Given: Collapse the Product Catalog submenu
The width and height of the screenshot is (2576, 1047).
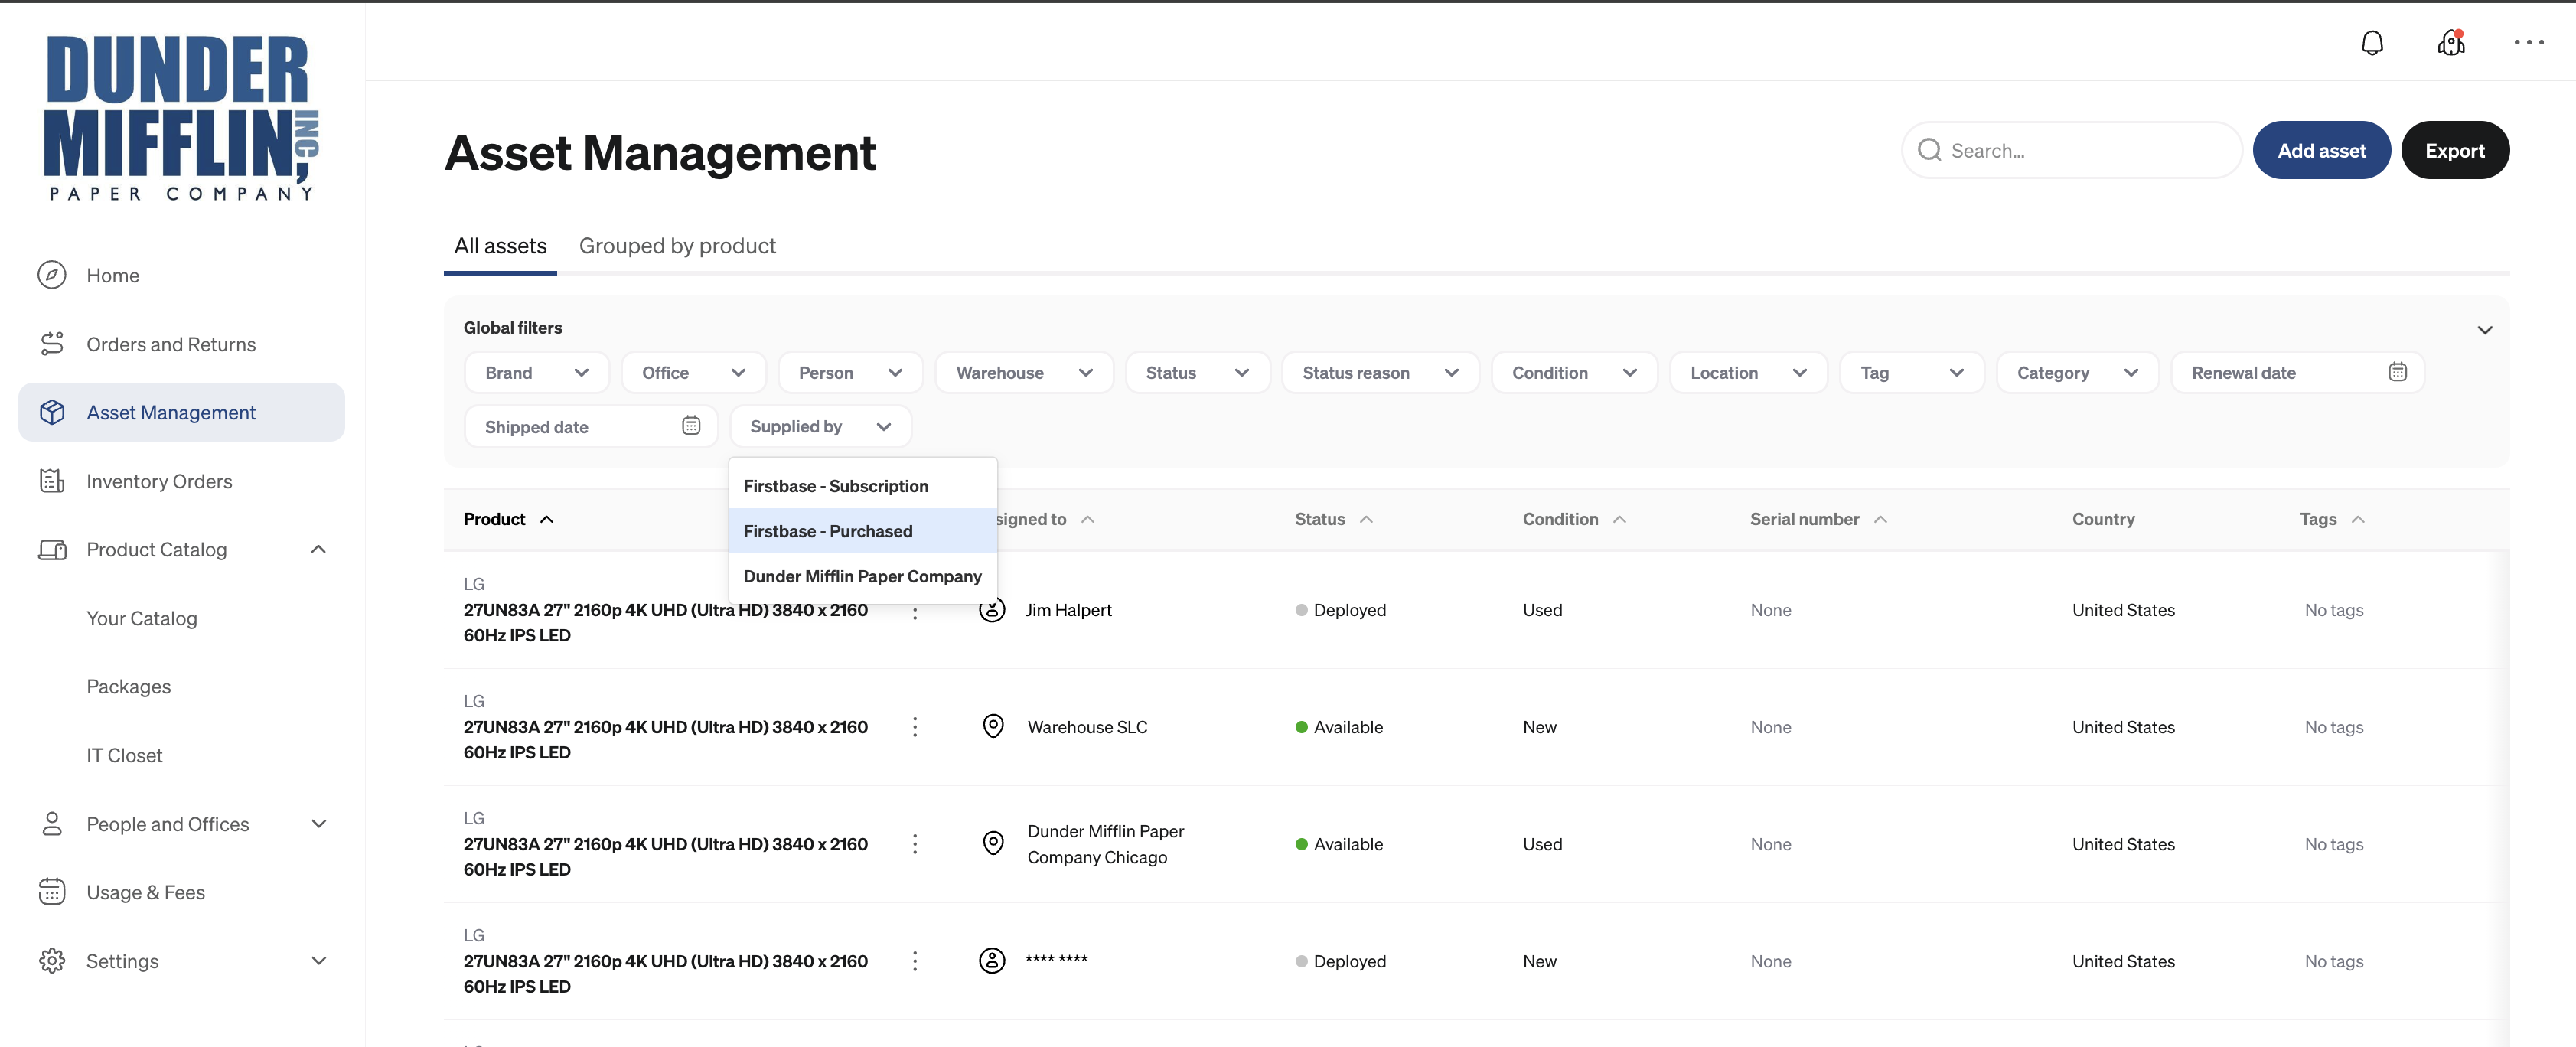Looking at the screenshot, I should tap(319, 549).
